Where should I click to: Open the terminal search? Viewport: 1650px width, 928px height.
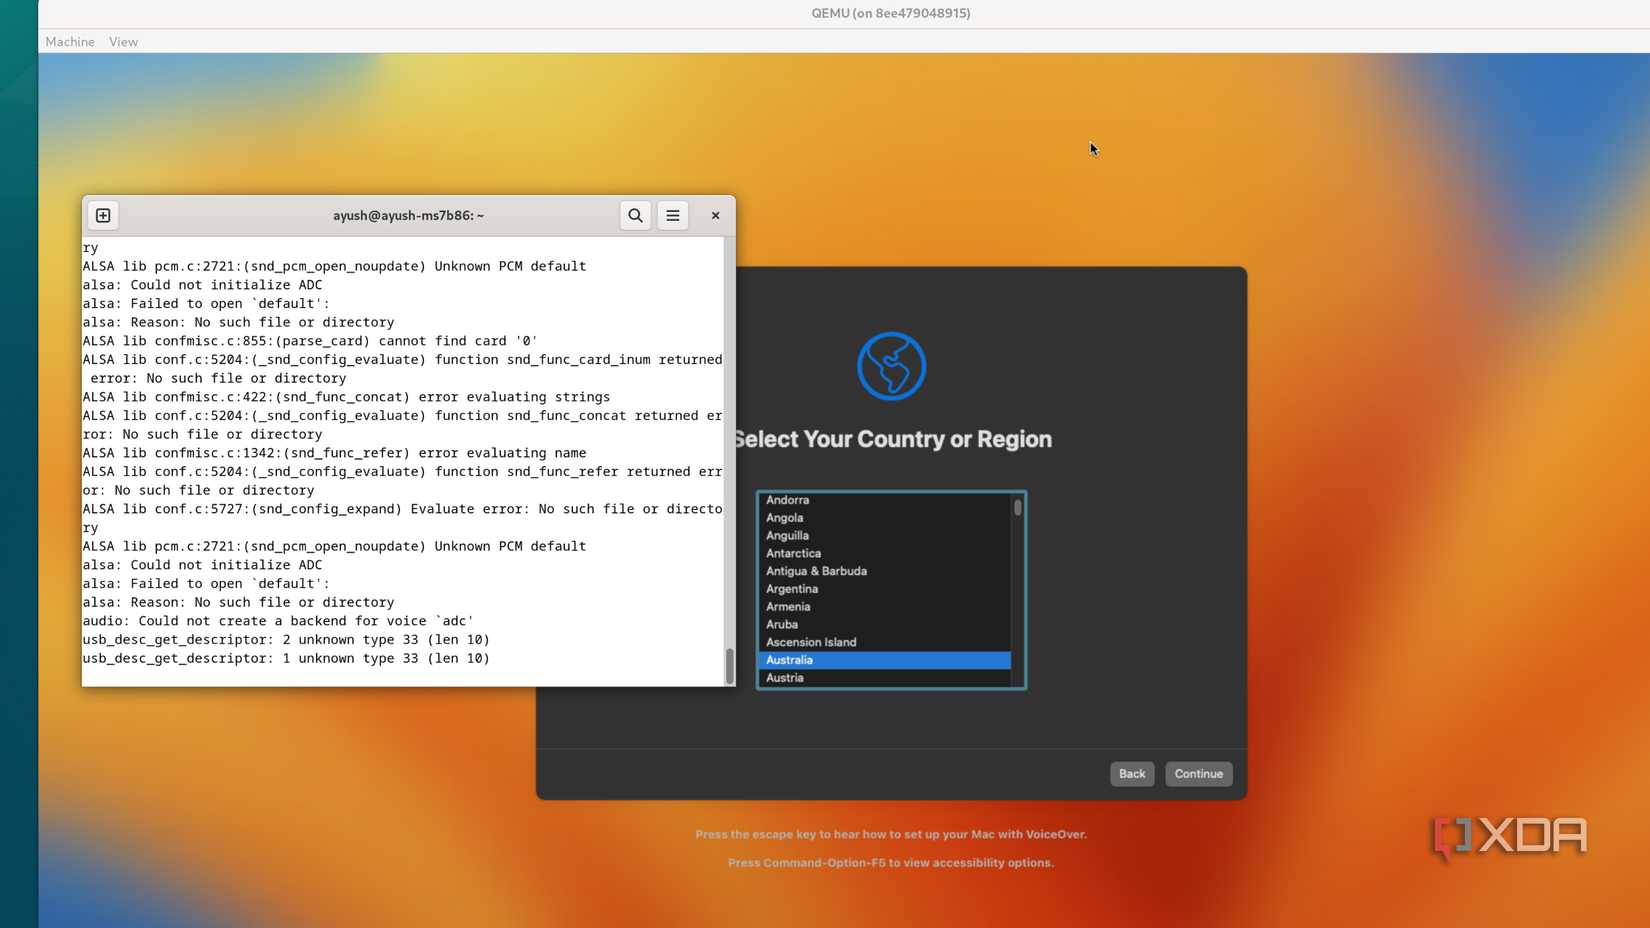pos(634,215)
